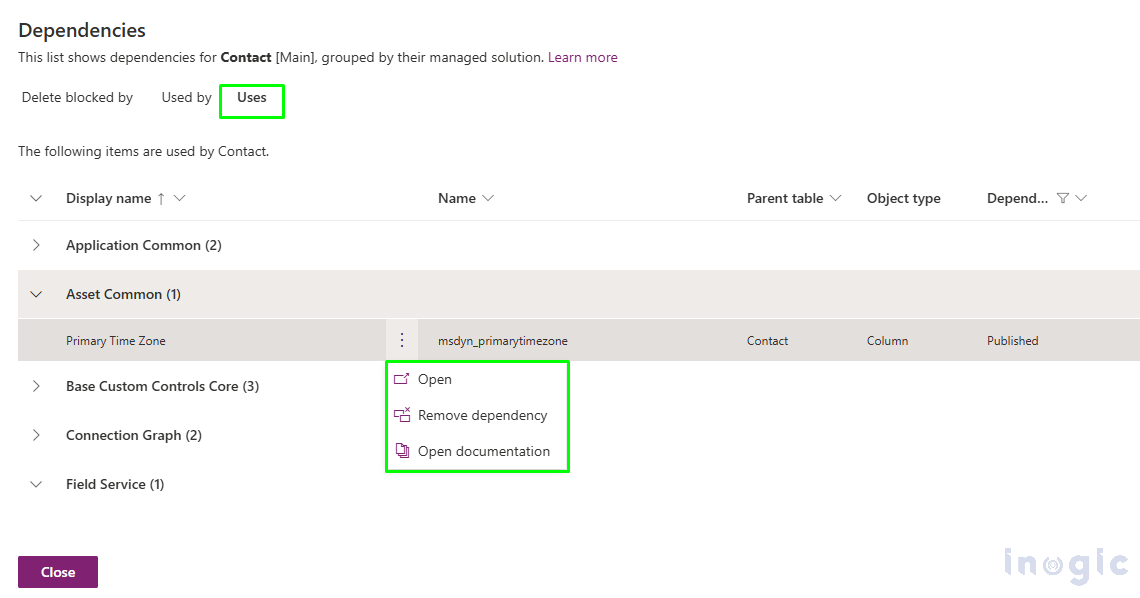This screenshot has height=598, width=1140.
Task: Click the filter icon on Depend... column
Action: pos(1063,198)
